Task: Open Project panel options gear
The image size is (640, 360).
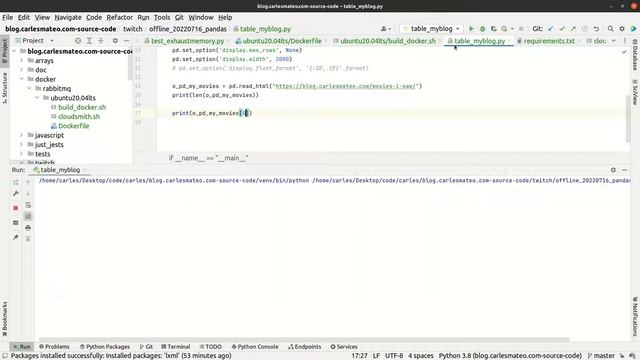Action: [x=115, y=41]
